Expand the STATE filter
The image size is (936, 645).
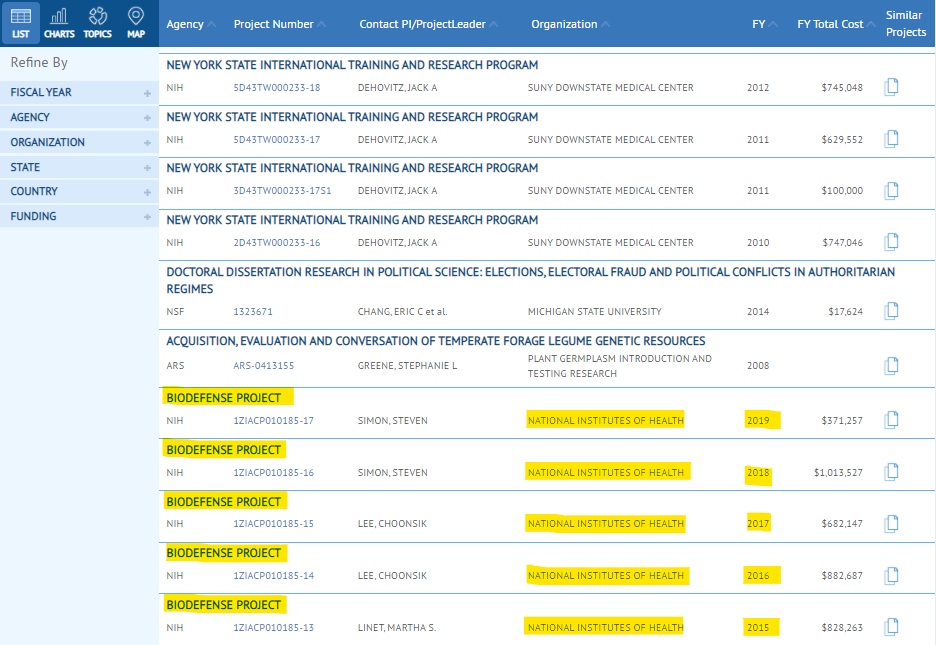(x=79, y=168)
